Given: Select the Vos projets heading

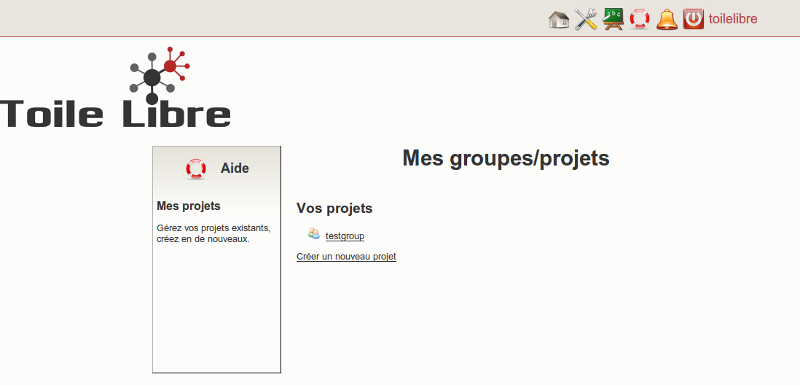Looking at the screenshot, I should [335, 209].
